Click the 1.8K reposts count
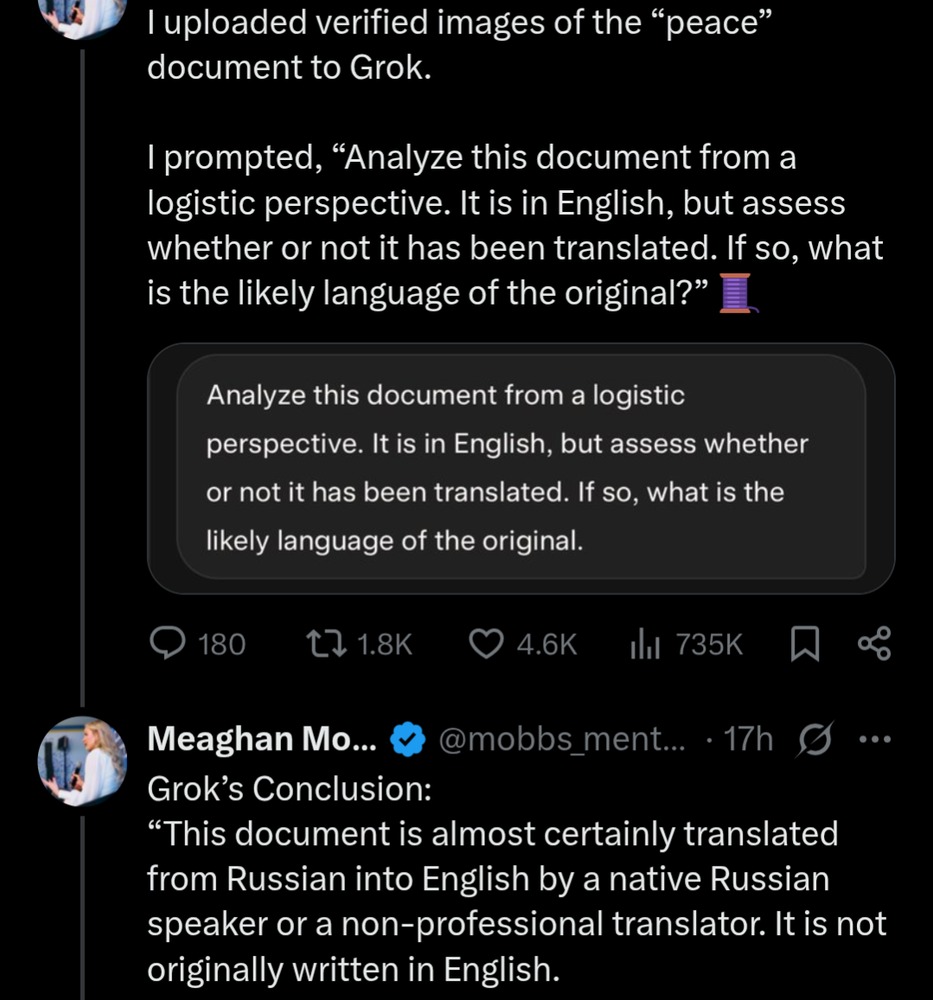 384,644
